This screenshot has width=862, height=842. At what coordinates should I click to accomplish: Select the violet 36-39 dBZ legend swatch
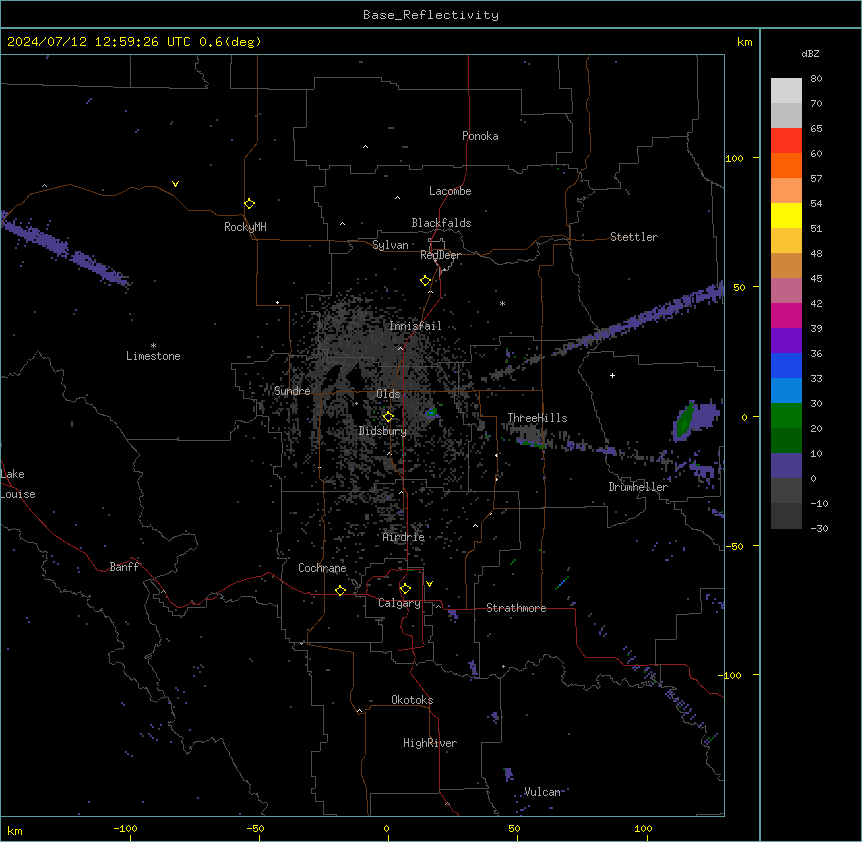pos(786,341)
